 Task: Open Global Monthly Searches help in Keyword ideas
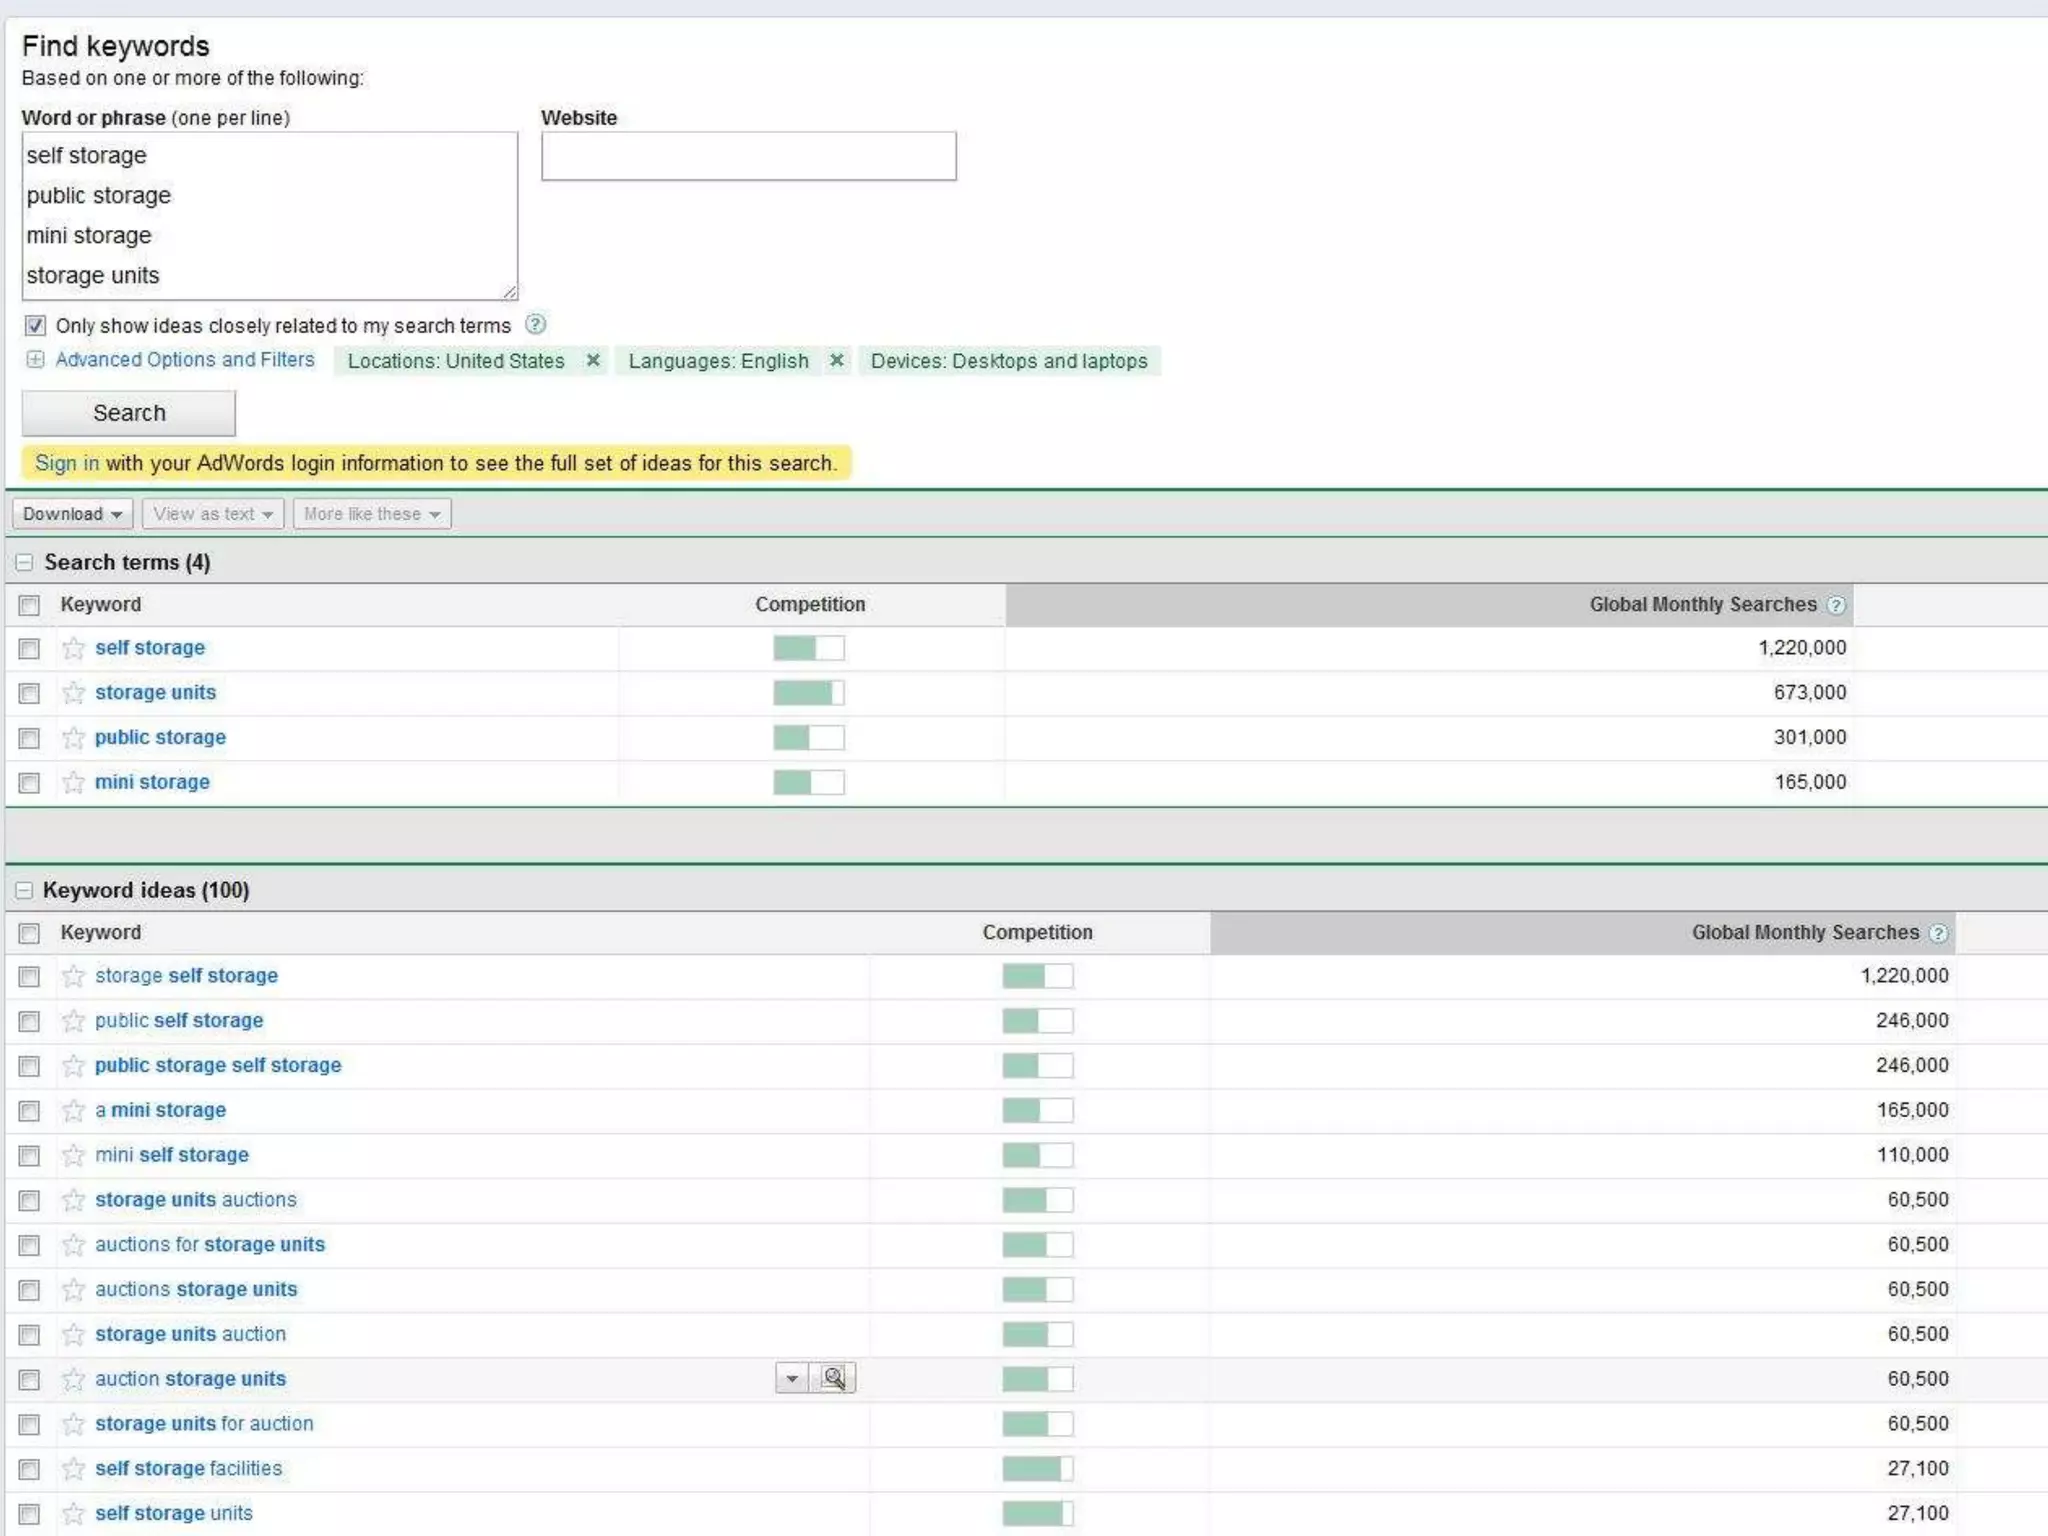point(1938,933)
